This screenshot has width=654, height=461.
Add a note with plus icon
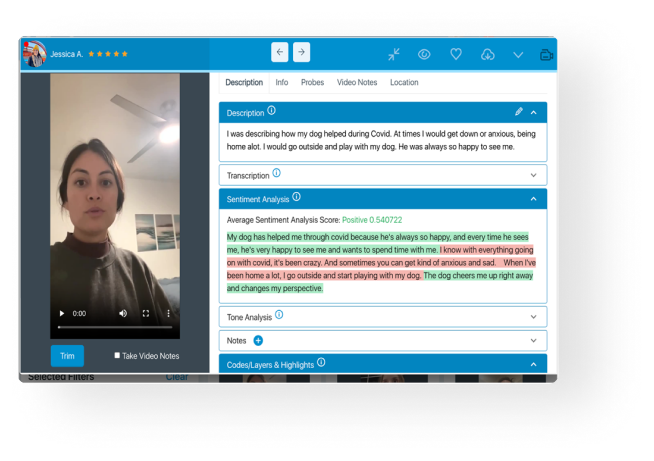[x=258, y=341]
